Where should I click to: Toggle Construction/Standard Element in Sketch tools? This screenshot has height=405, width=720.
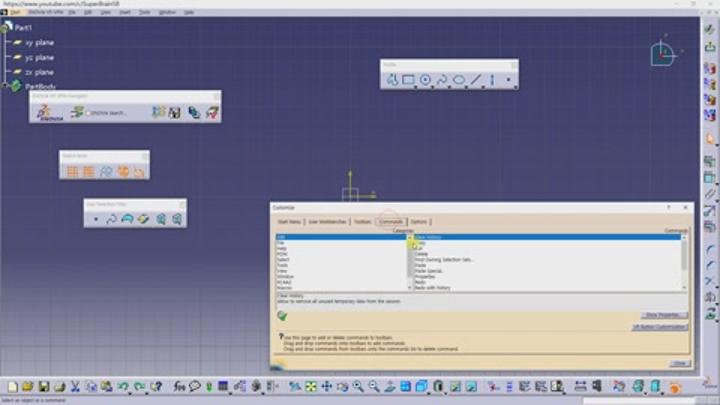pos(106,171)
